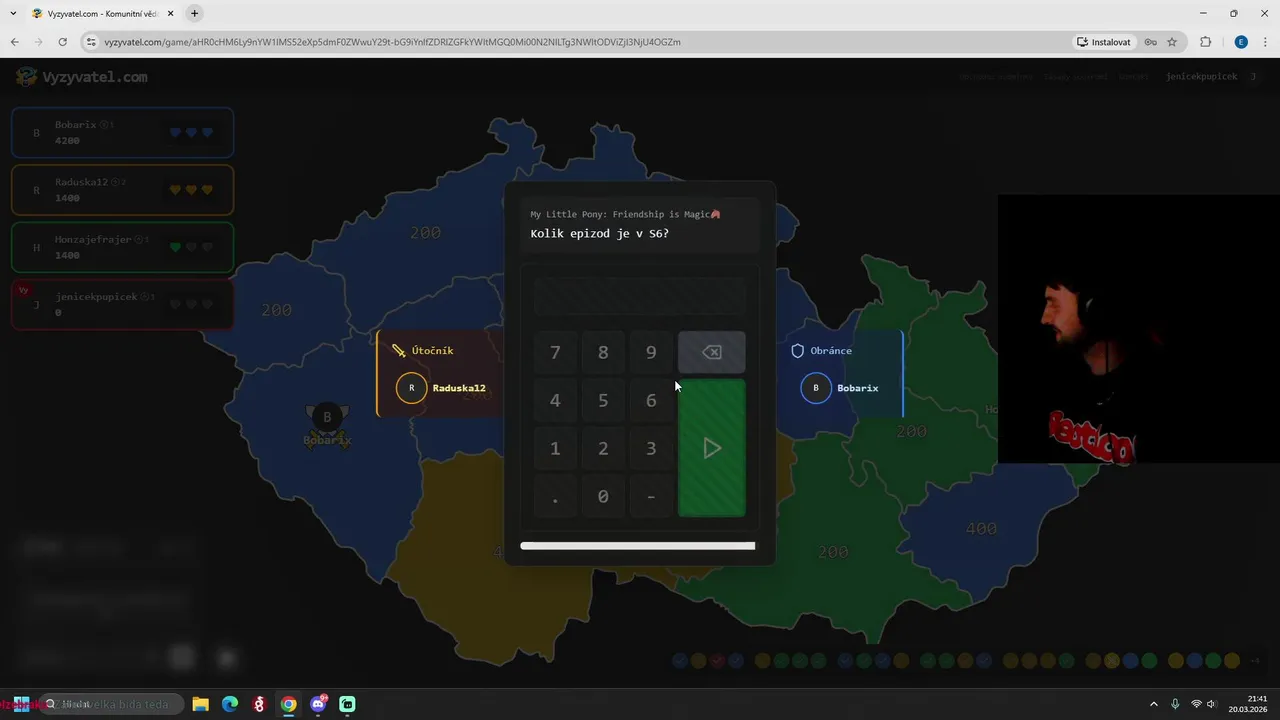Click Raduska12 attacker avatar circle
Image resolution: width=1280 pixels, height=720 pixels.
pos(412,388)
